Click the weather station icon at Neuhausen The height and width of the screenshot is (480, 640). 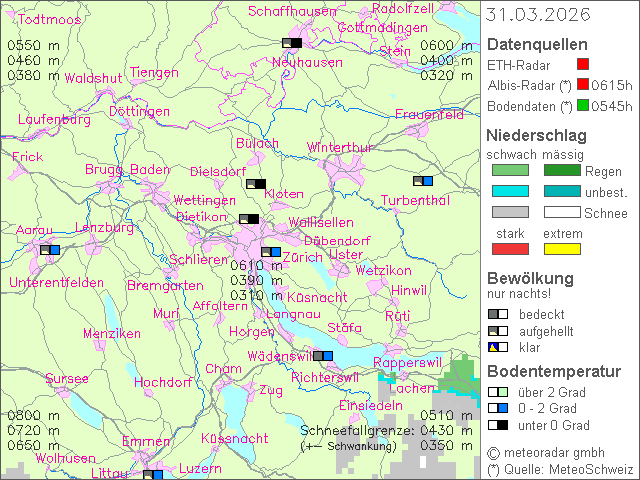pos(291,43)
